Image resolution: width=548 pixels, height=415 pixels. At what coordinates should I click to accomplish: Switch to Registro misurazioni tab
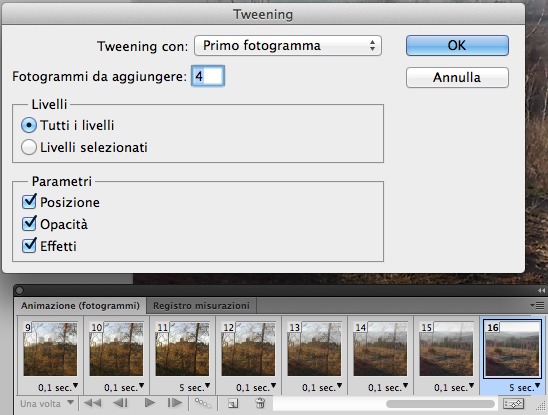(x=201, y=306)
